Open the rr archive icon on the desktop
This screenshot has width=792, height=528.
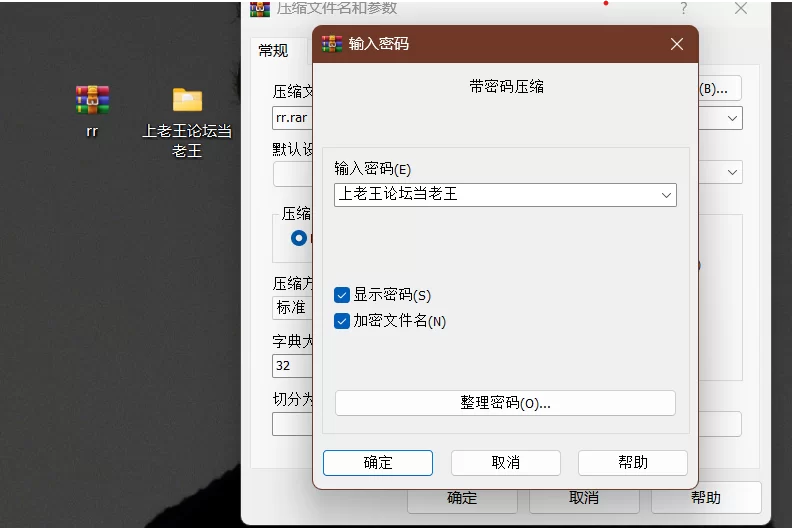pyautogui.click(x=92, y=100)
